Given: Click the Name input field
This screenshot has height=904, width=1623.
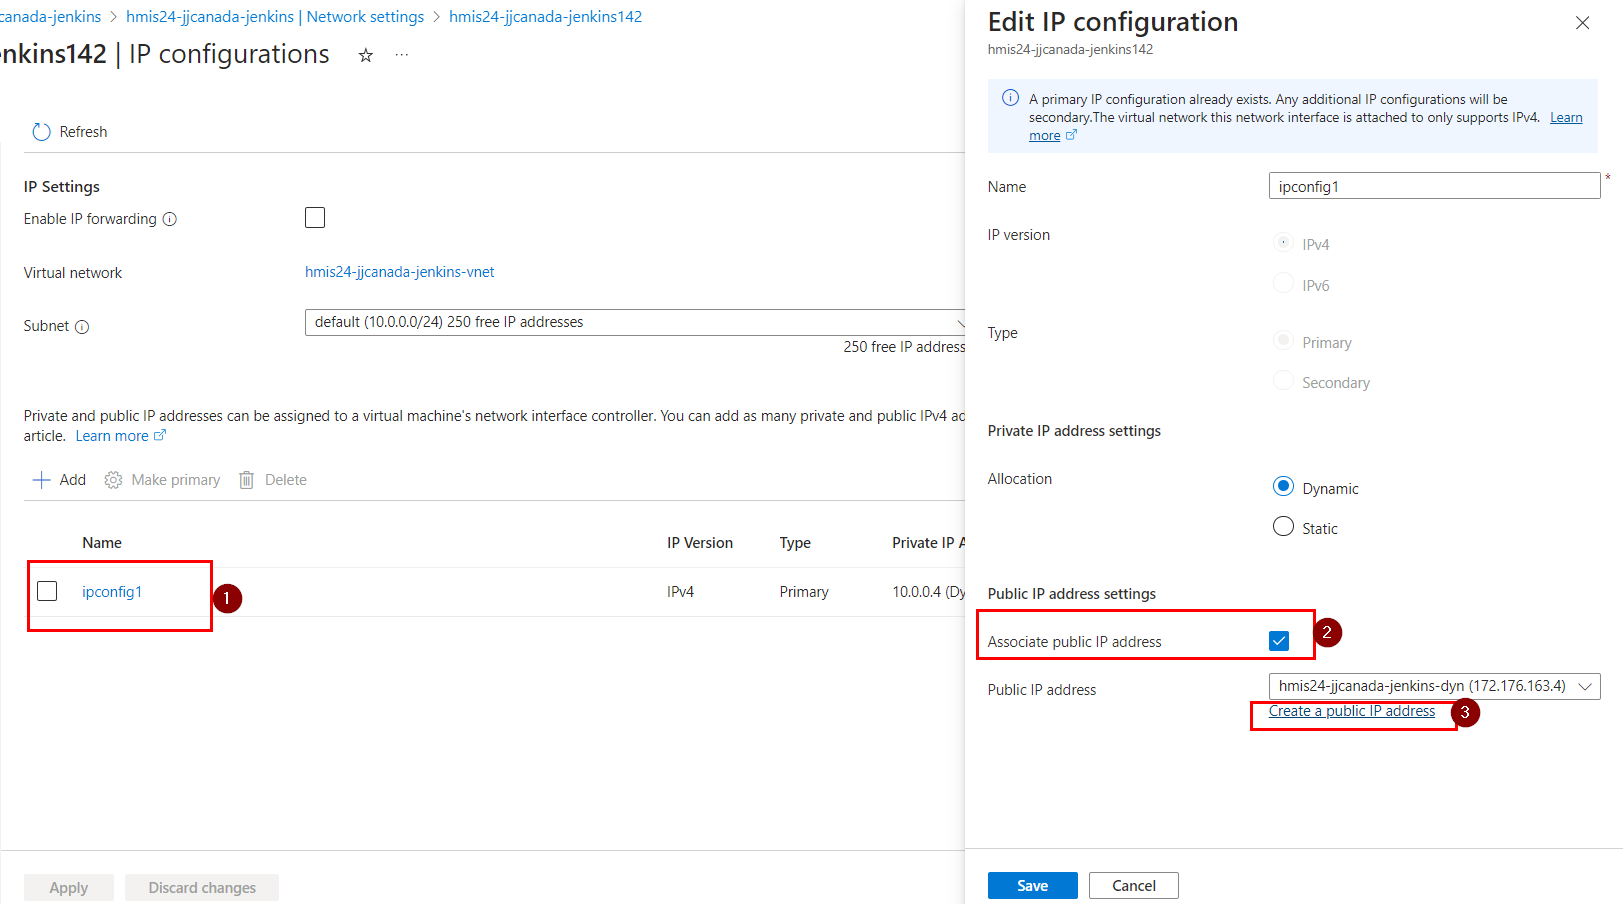Looking at the screenshot, I should coord(1434,186).
